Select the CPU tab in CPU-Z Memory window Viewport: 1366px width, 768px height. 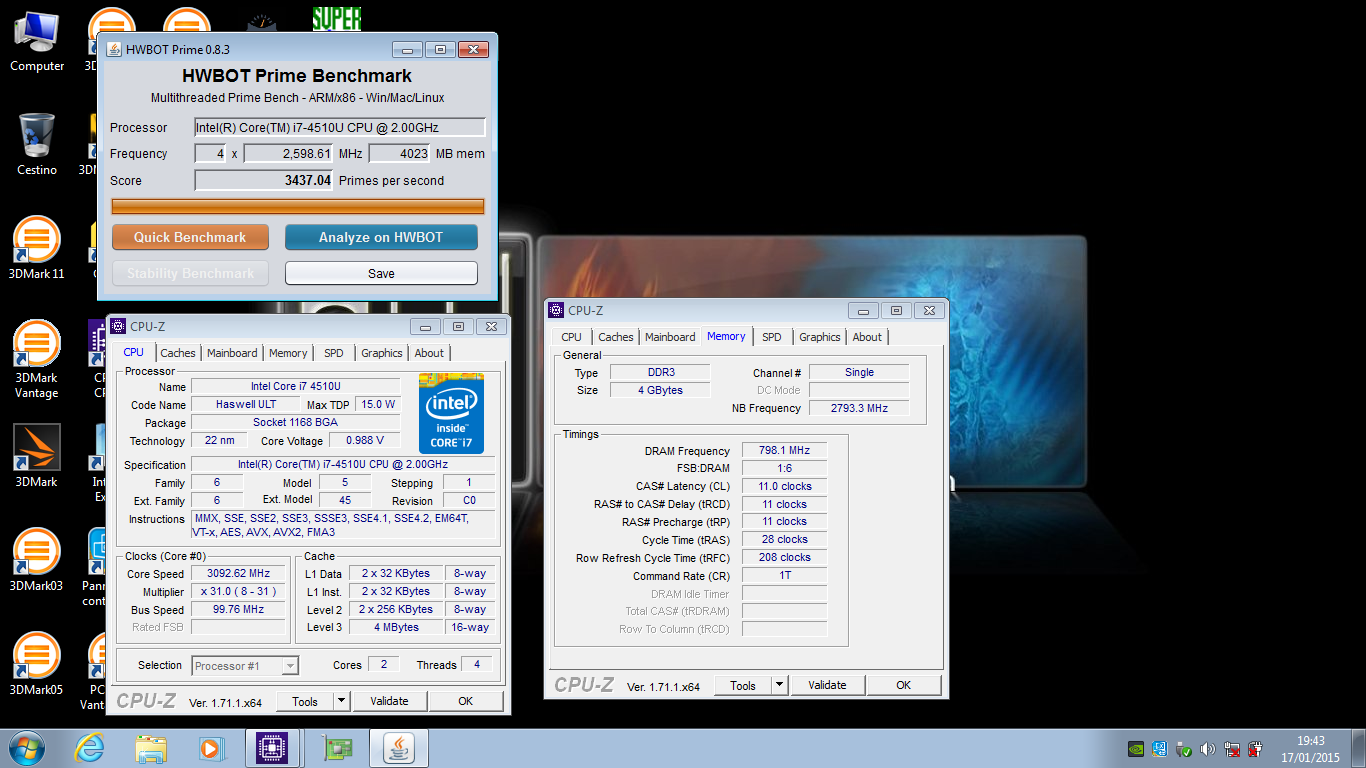tap(571, 337)
